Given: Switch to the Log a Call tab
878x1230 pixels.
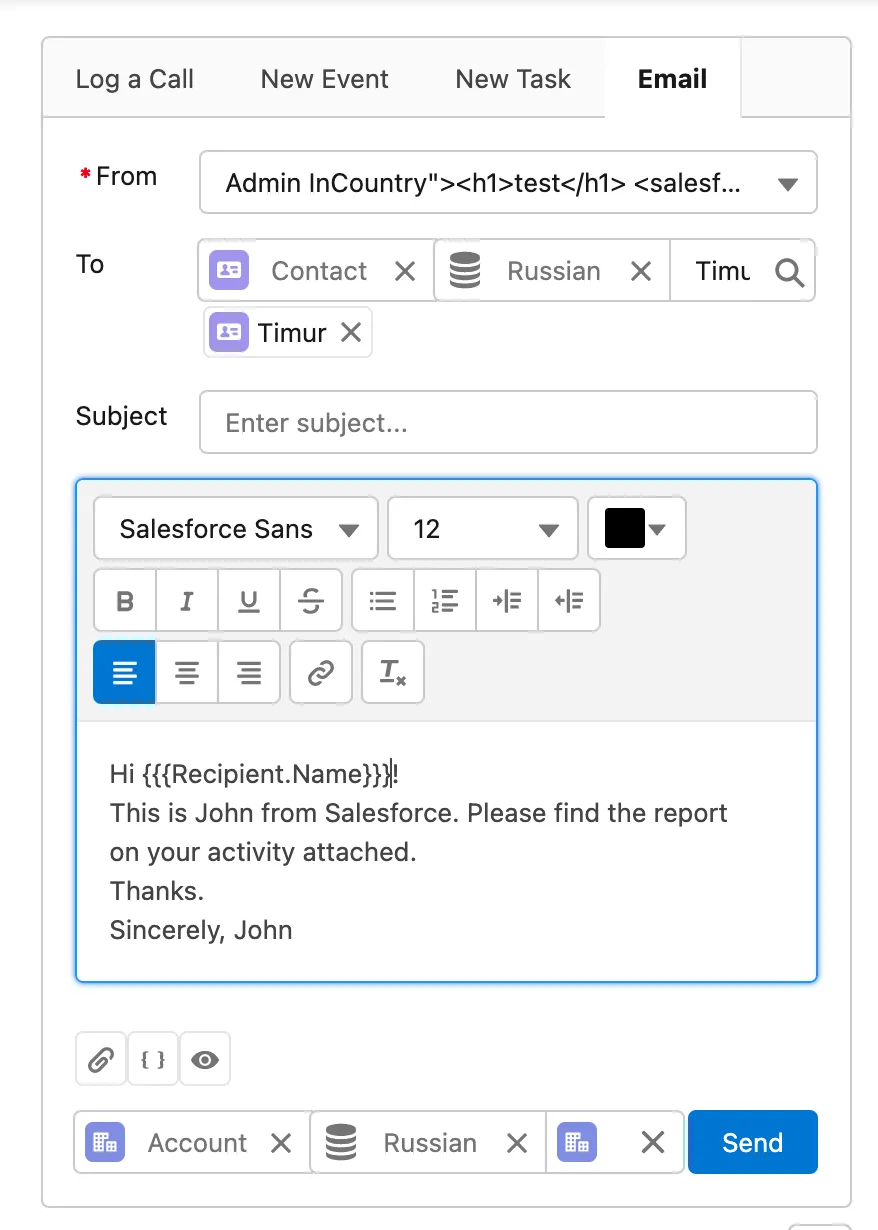Looking at the screenshot, I should 135,79.
